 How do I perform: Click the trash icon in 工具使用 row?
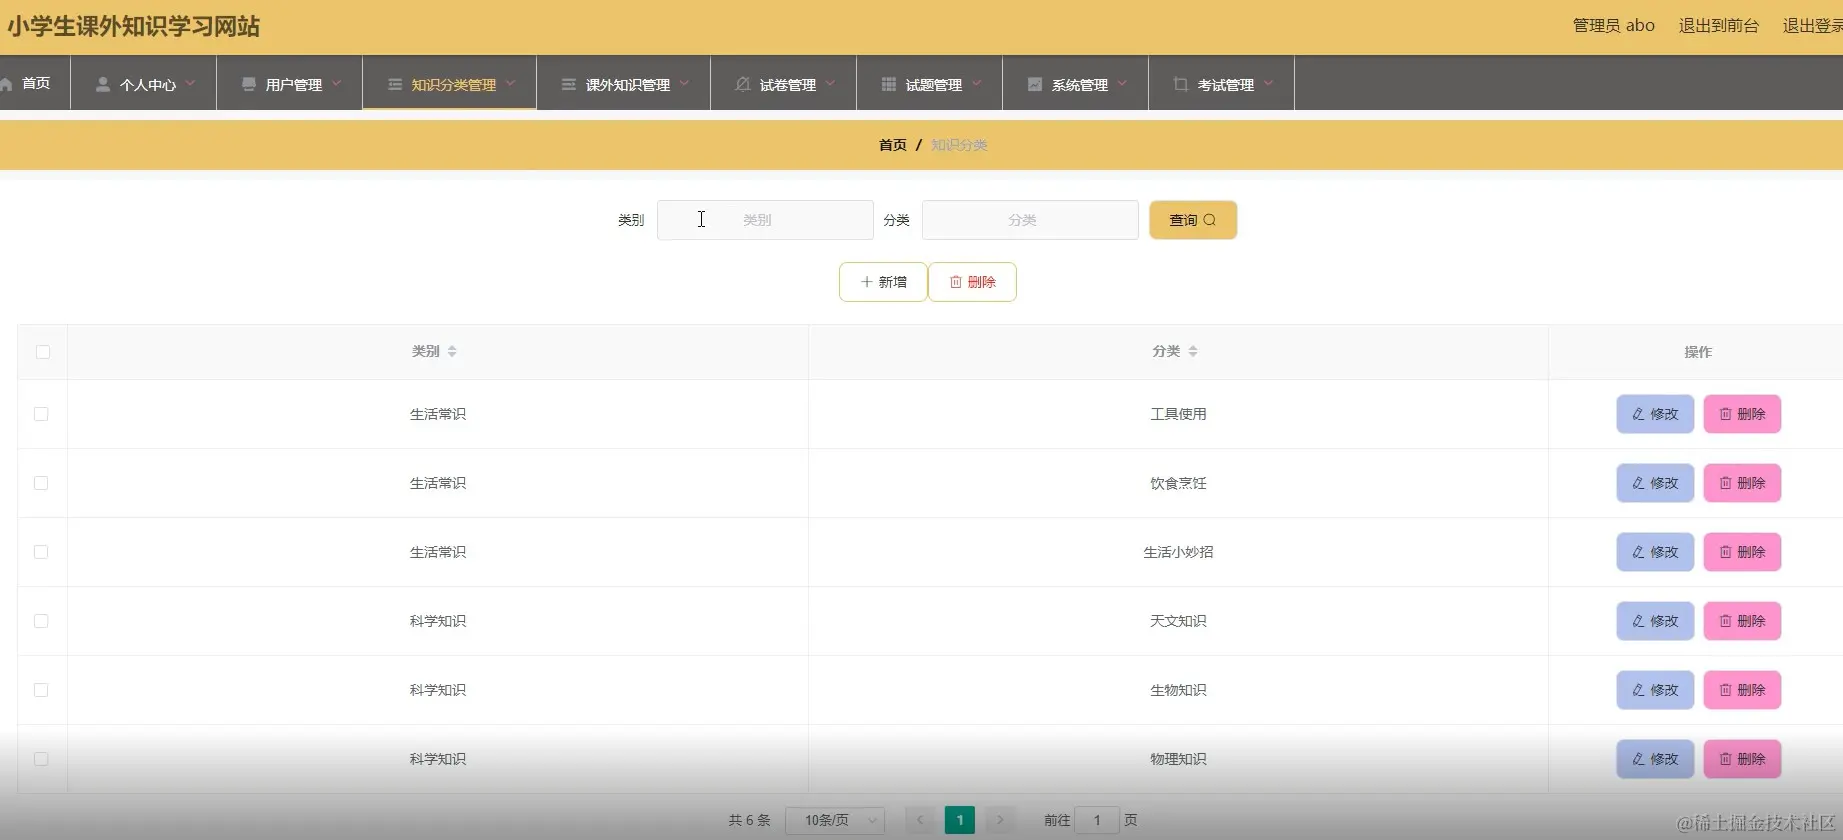point(1725,414)
